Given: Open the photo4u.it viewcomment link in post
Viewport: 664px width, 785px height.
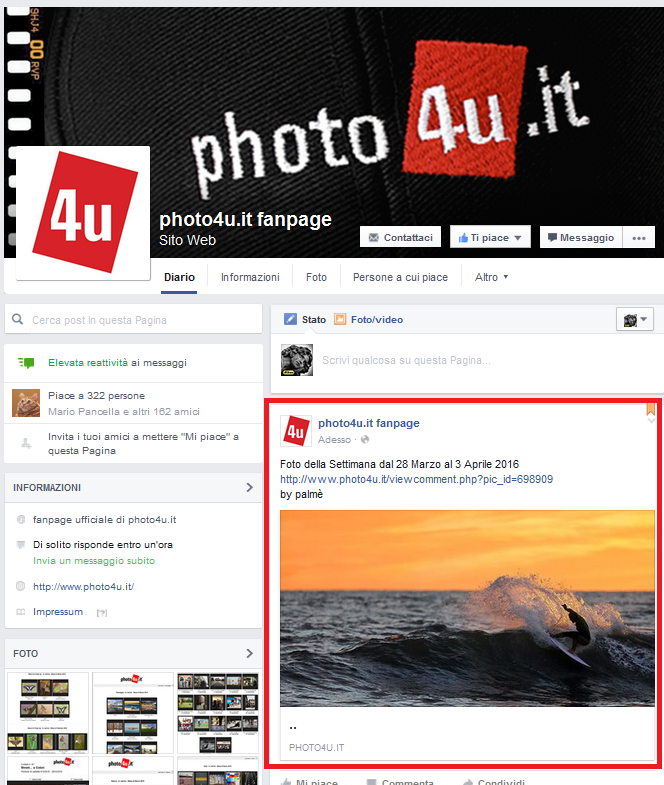Looking at the screenshot, I should [x=416, y=479].
